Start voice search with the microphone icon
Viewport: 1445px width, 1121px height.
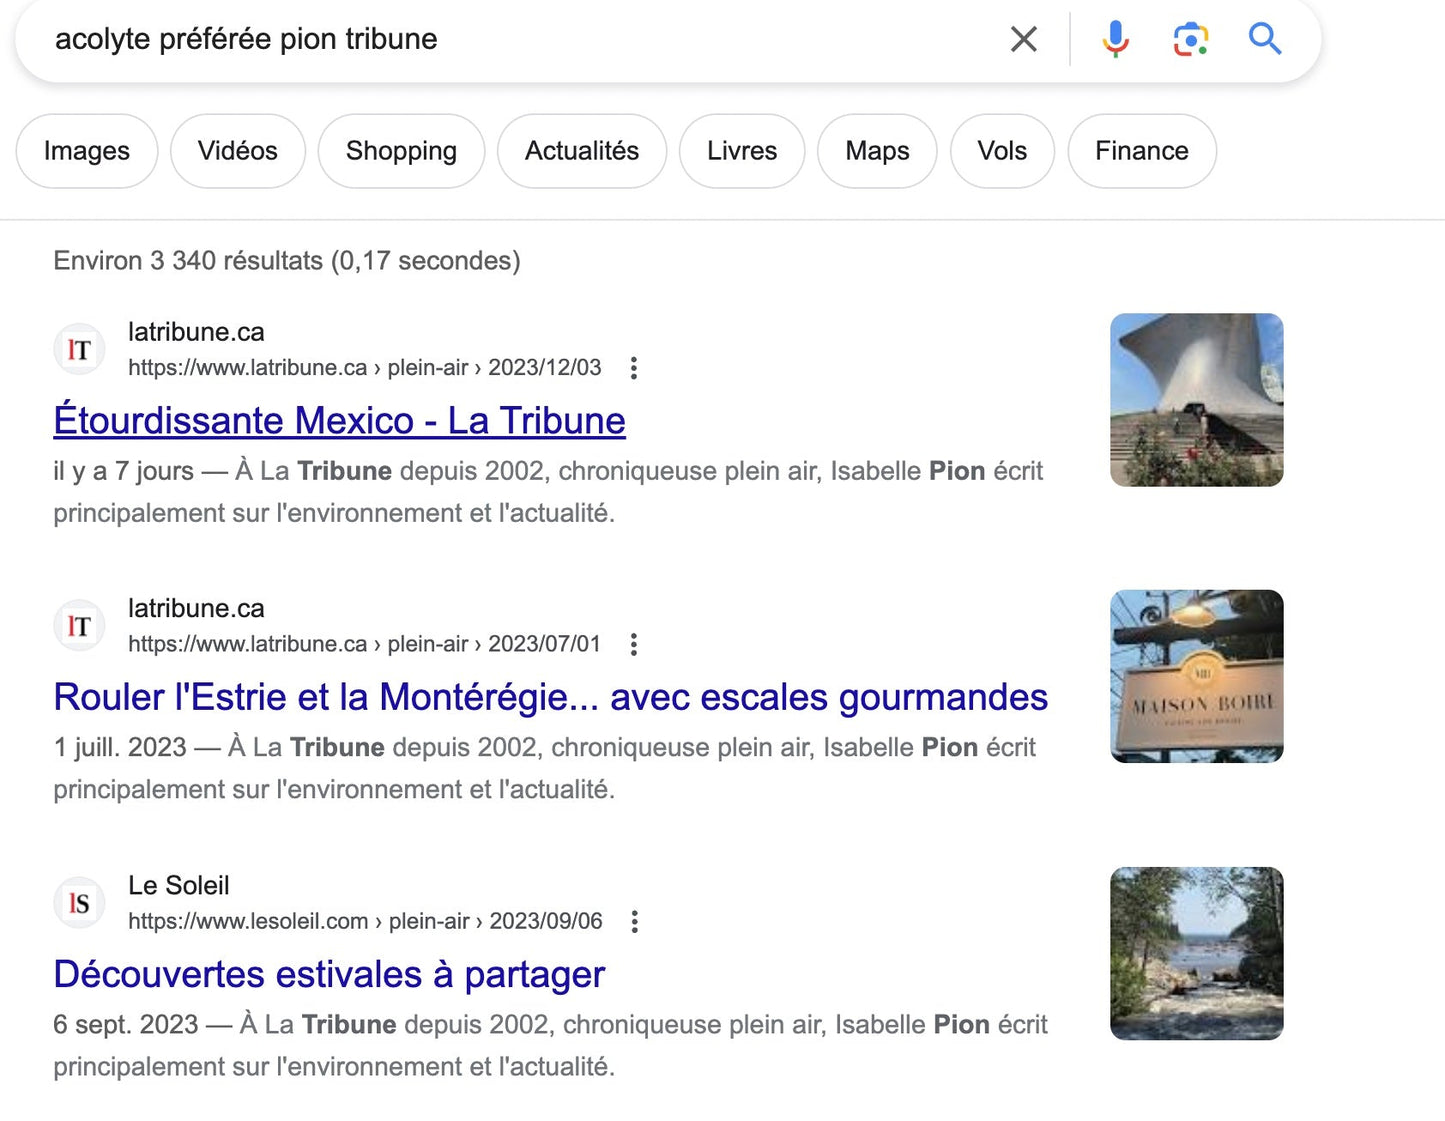click(x=1115, y=39)
